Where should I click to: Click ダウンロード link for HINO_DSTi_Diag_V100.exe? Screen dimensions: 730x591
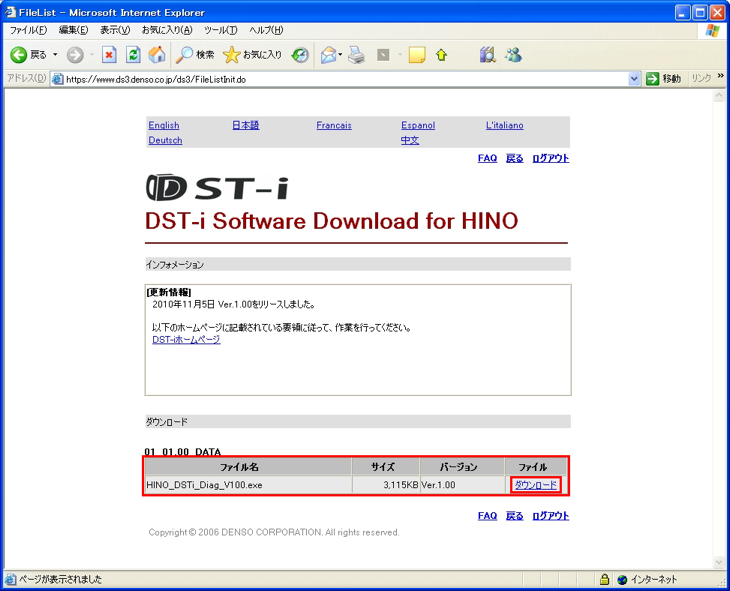tap(535, 485)
